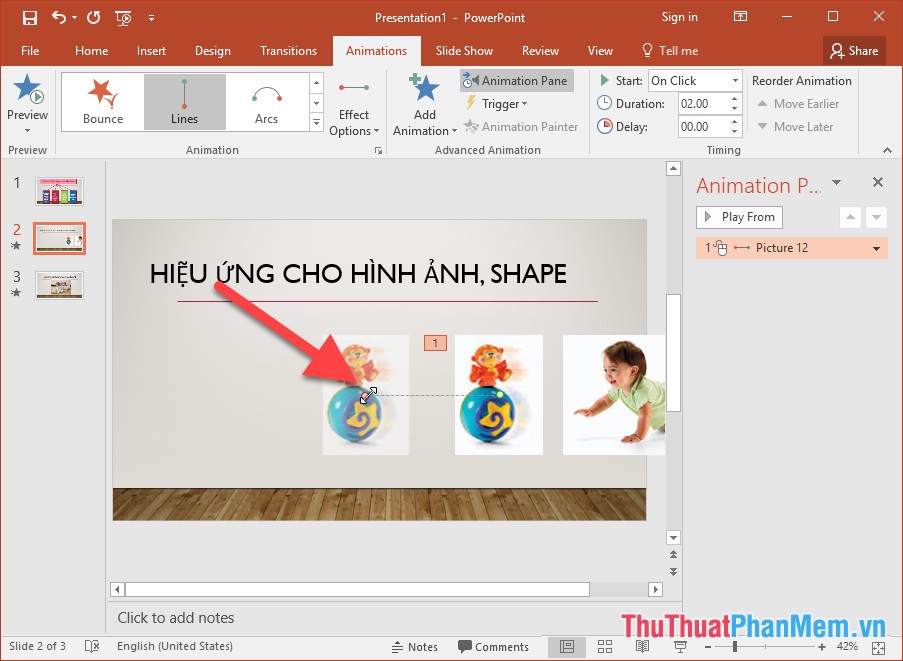Select slide 3 thumbnail in the slide panel
This screenshot has width=903, height=661.
point(59,285)
